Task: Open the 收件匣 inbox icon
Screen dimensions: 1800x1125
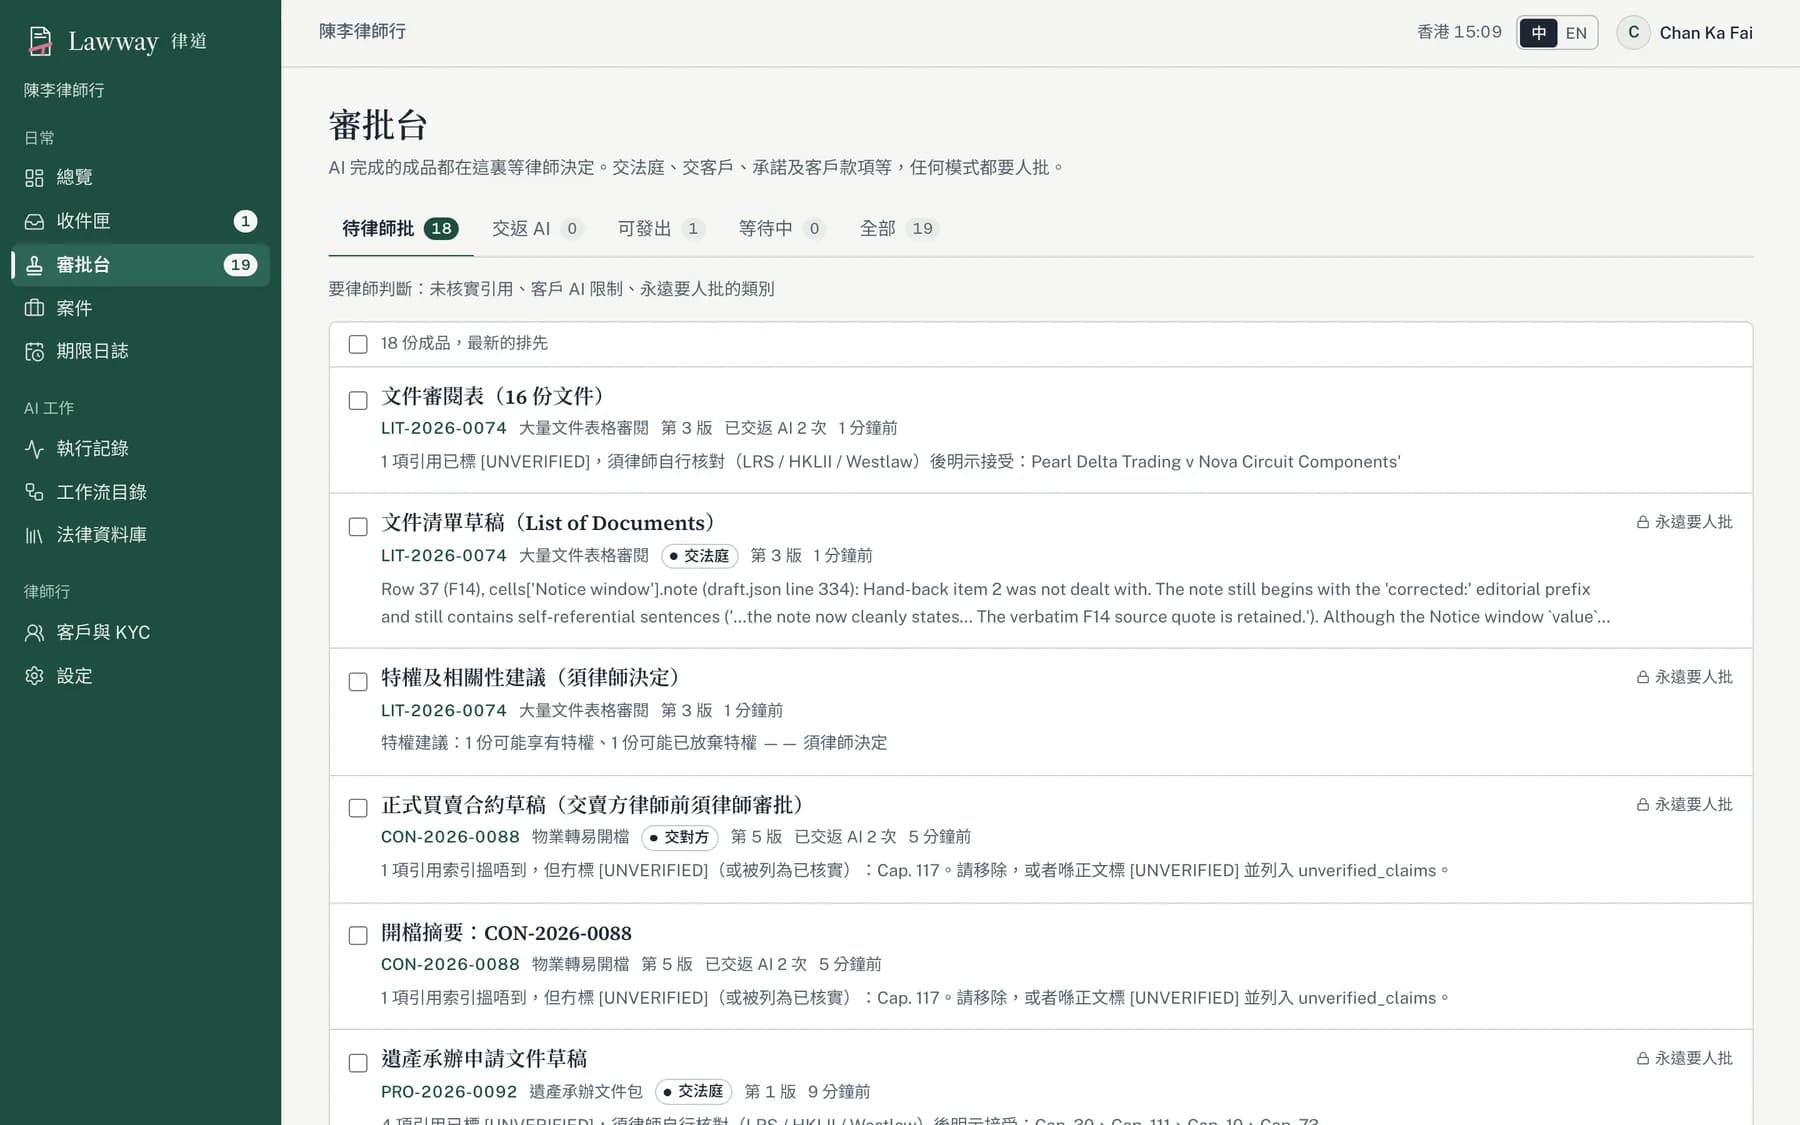Action: (34, 221)
